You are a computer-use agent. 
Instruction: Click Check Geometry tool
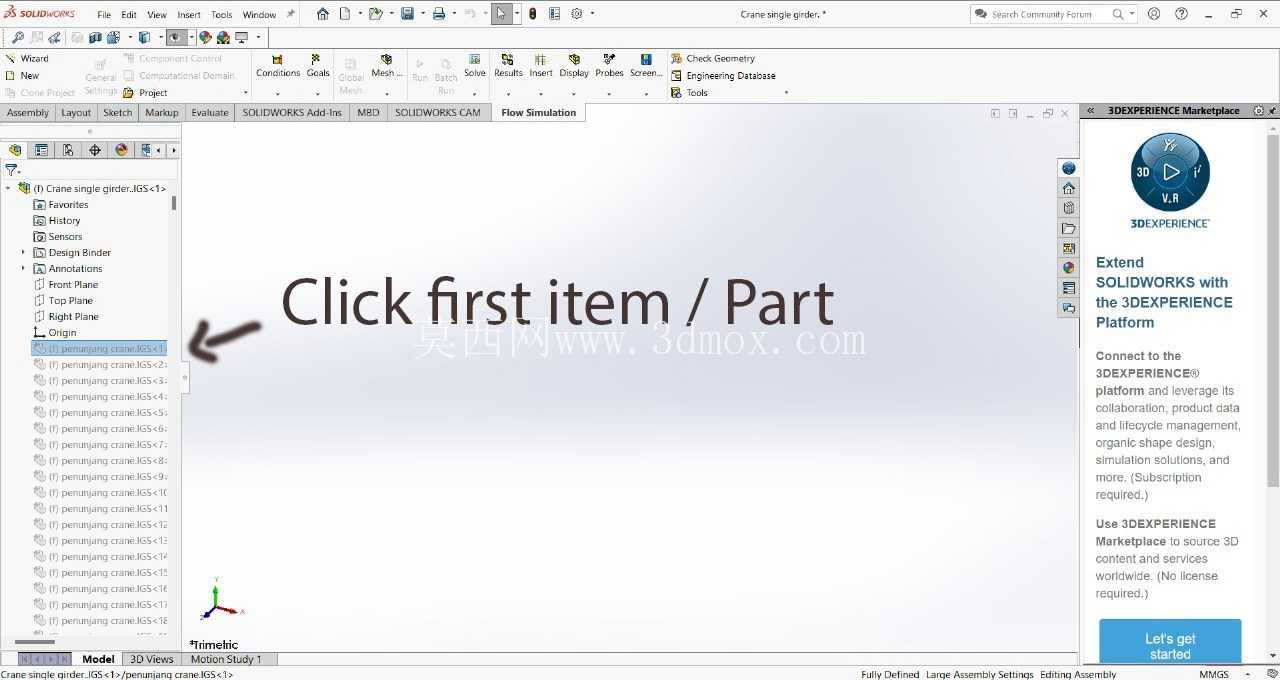click(713, 58)
